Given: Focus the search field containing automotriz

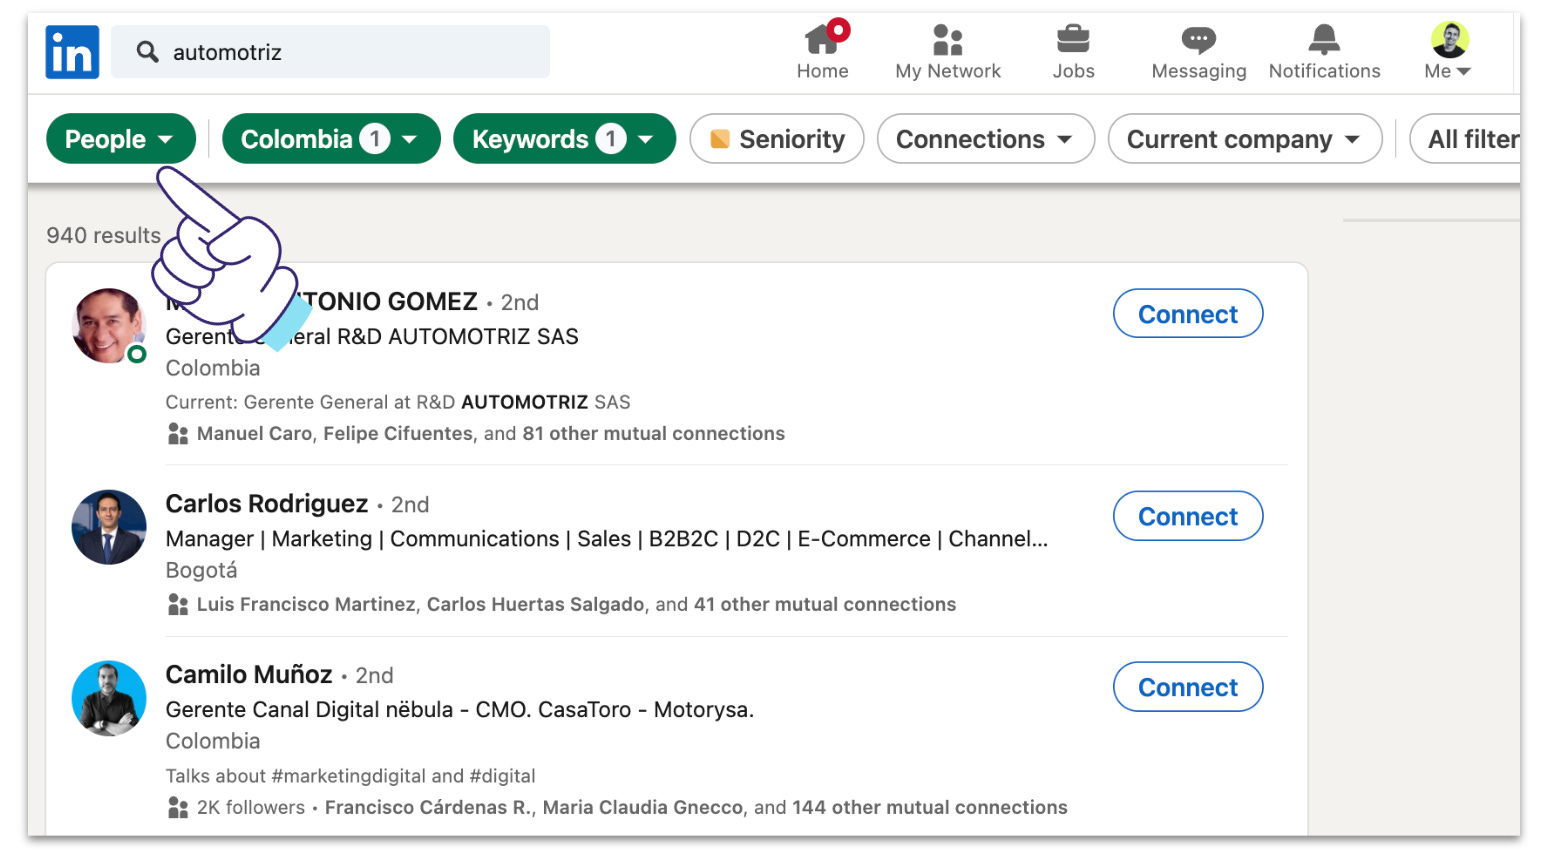Looking at the screenshot, I should pyautogui.click(x=330, y=52).
